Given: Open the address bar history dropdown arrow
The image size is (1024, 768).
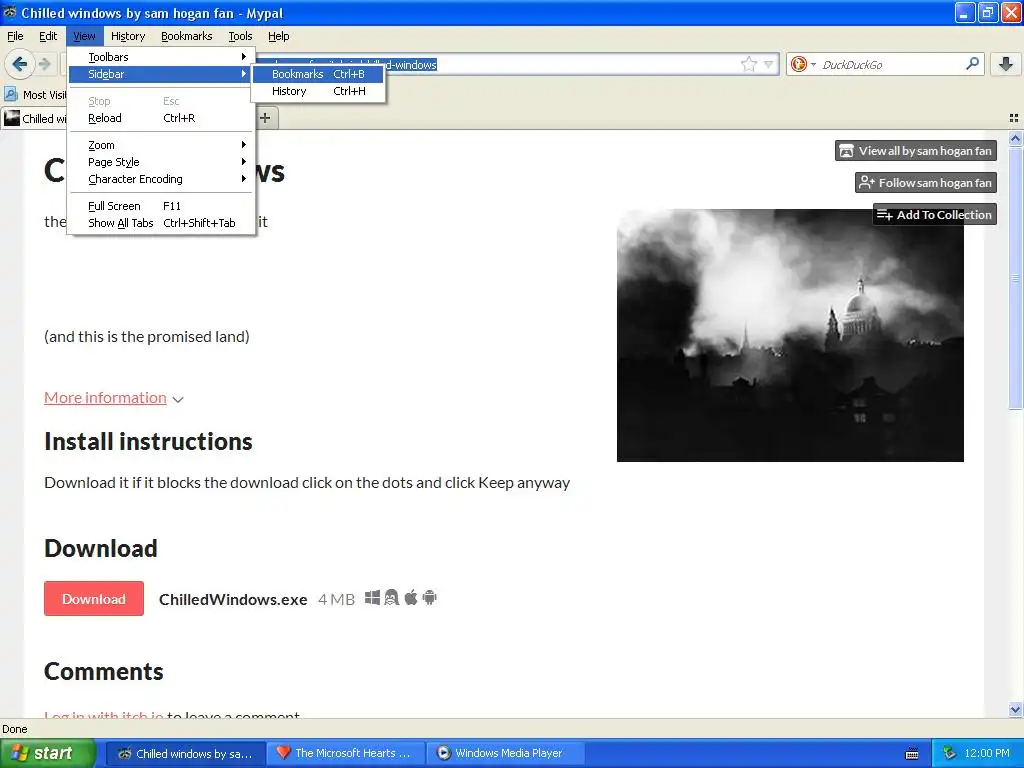Looking at the screenshot, I should point(769,64).
